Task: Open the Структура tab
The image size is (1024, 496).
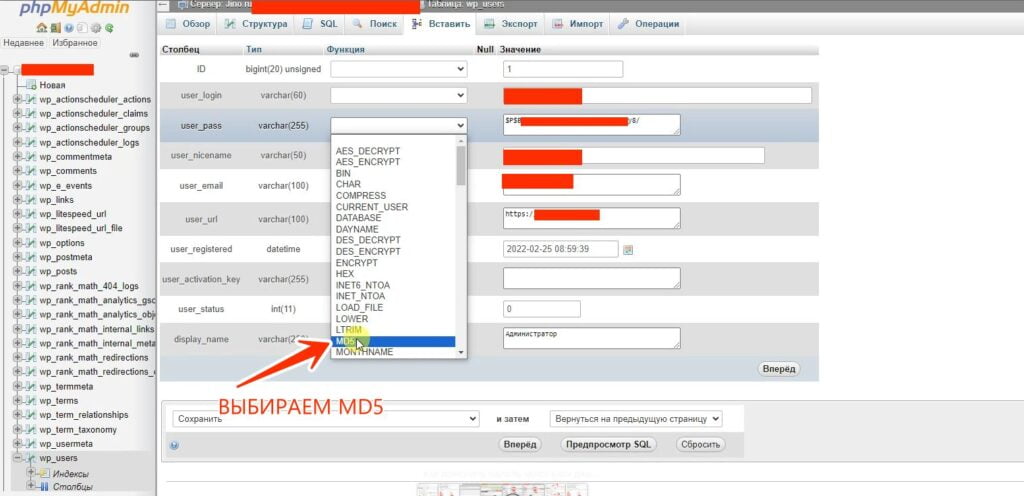Action: pos(256,24)
